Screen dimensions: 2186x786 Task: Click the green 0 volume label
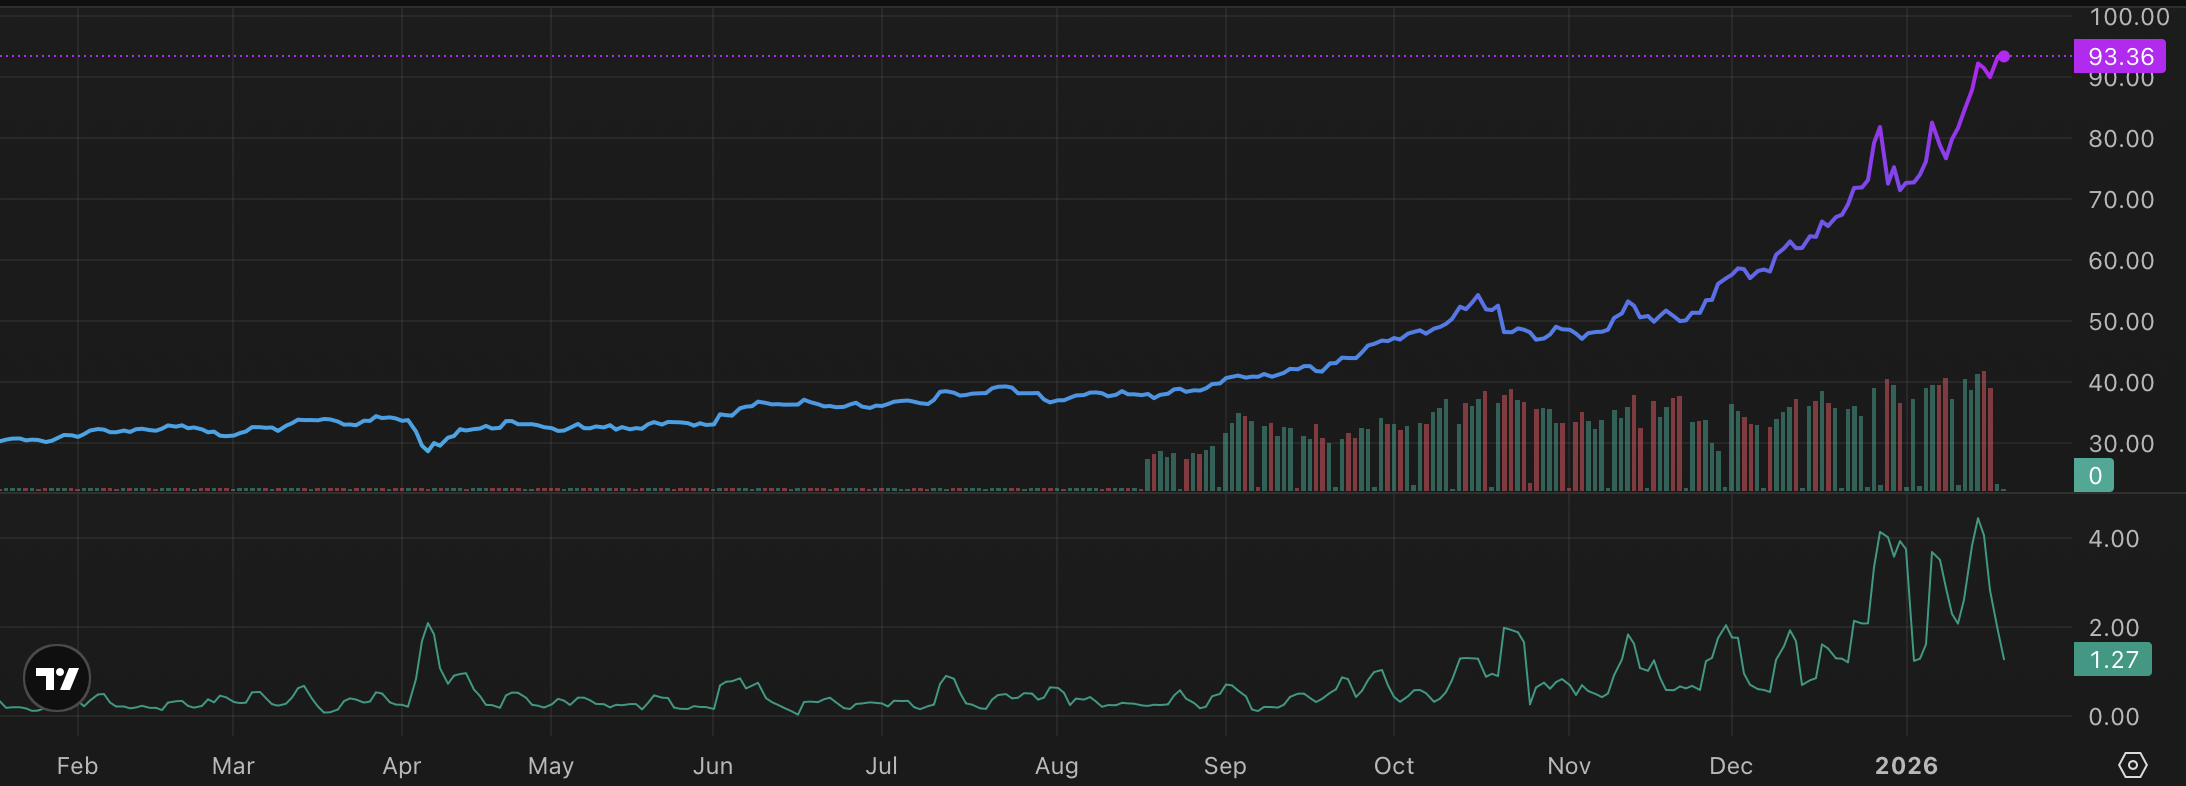click(2094, 476)
